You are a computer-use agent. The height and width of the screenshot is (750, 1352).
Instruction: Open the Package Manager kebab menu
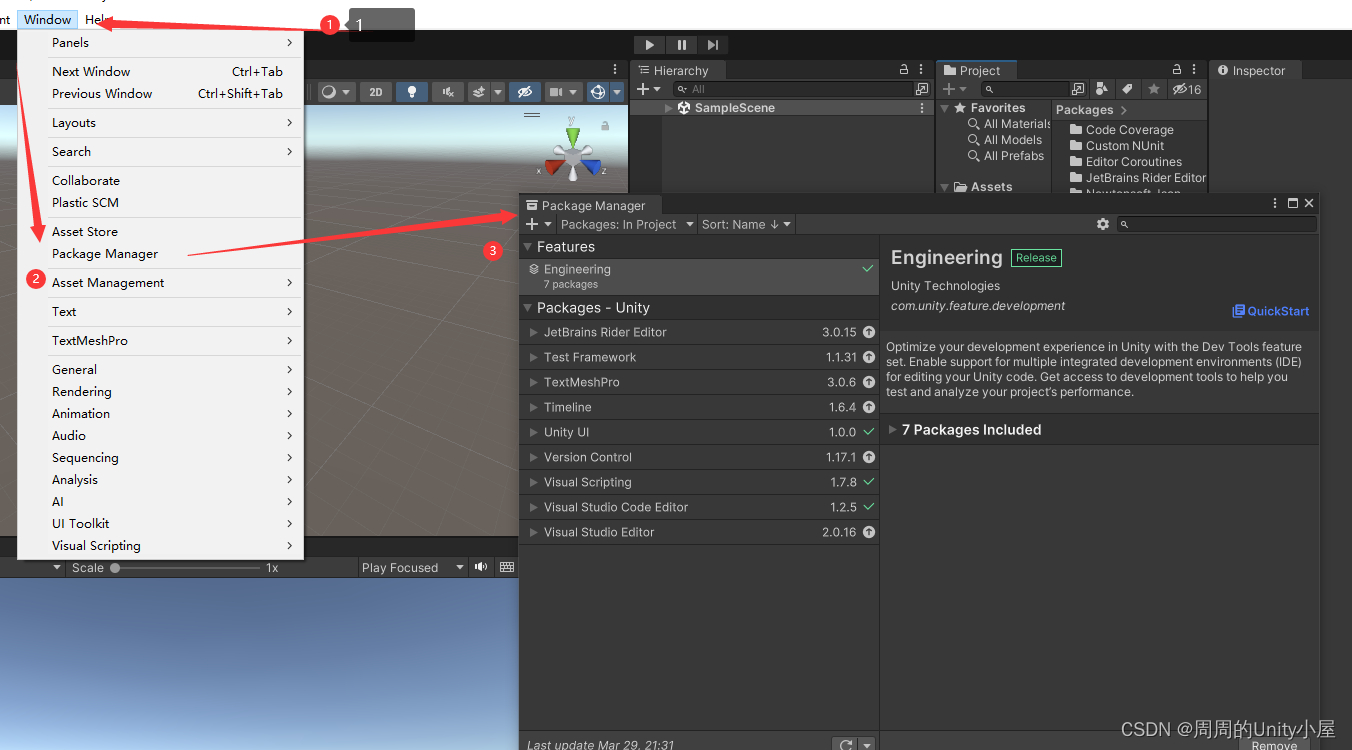click(1275, 203)
